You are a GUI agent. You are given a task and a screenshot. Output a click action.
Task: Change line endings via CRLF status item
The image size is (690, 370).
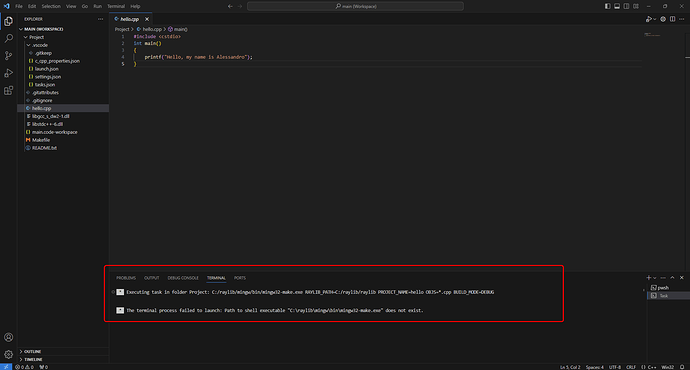tap(631, 367)
